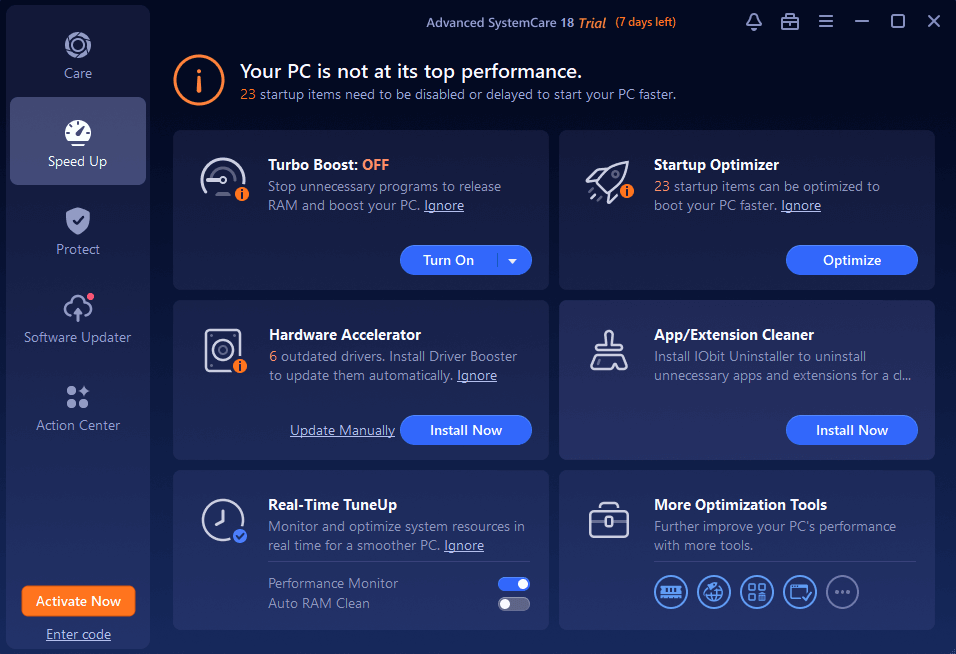Click the notification bell icon
This screenshot has width=956, height=654.
pos(754,22)
